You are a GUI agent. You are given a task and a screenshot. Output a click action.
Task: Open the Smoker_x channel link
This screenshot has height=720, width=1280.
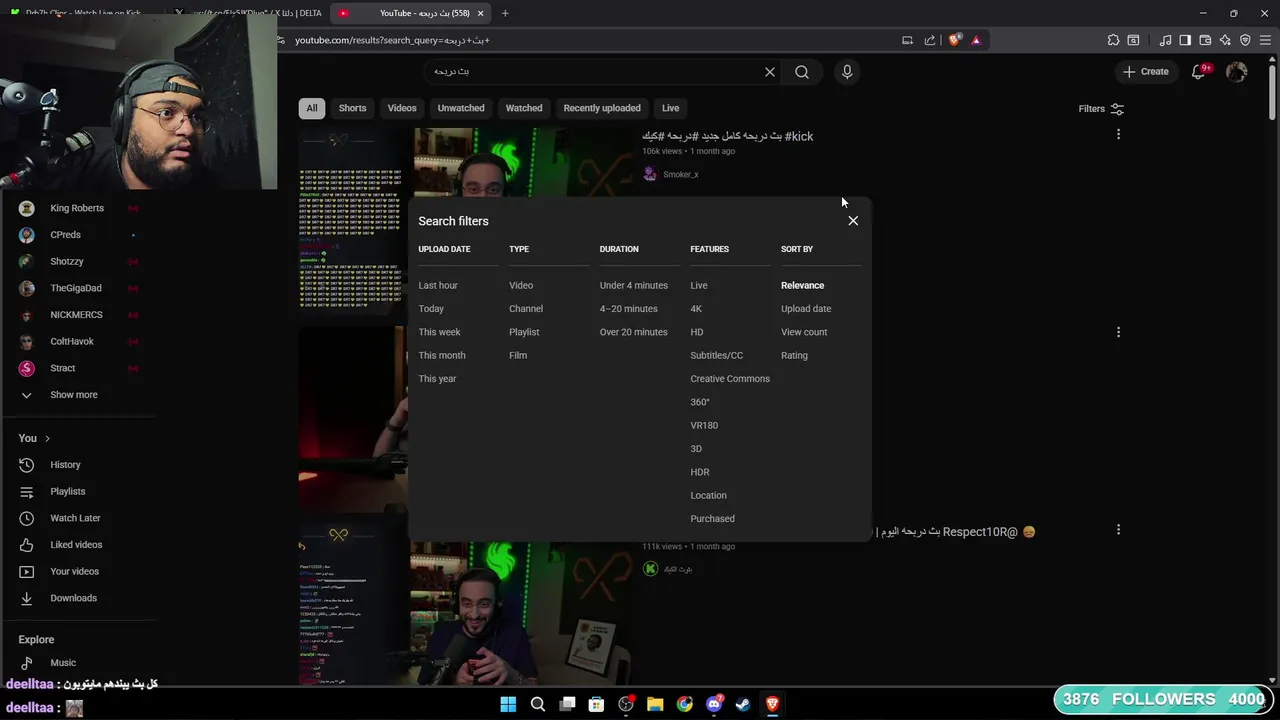point(680,175)
